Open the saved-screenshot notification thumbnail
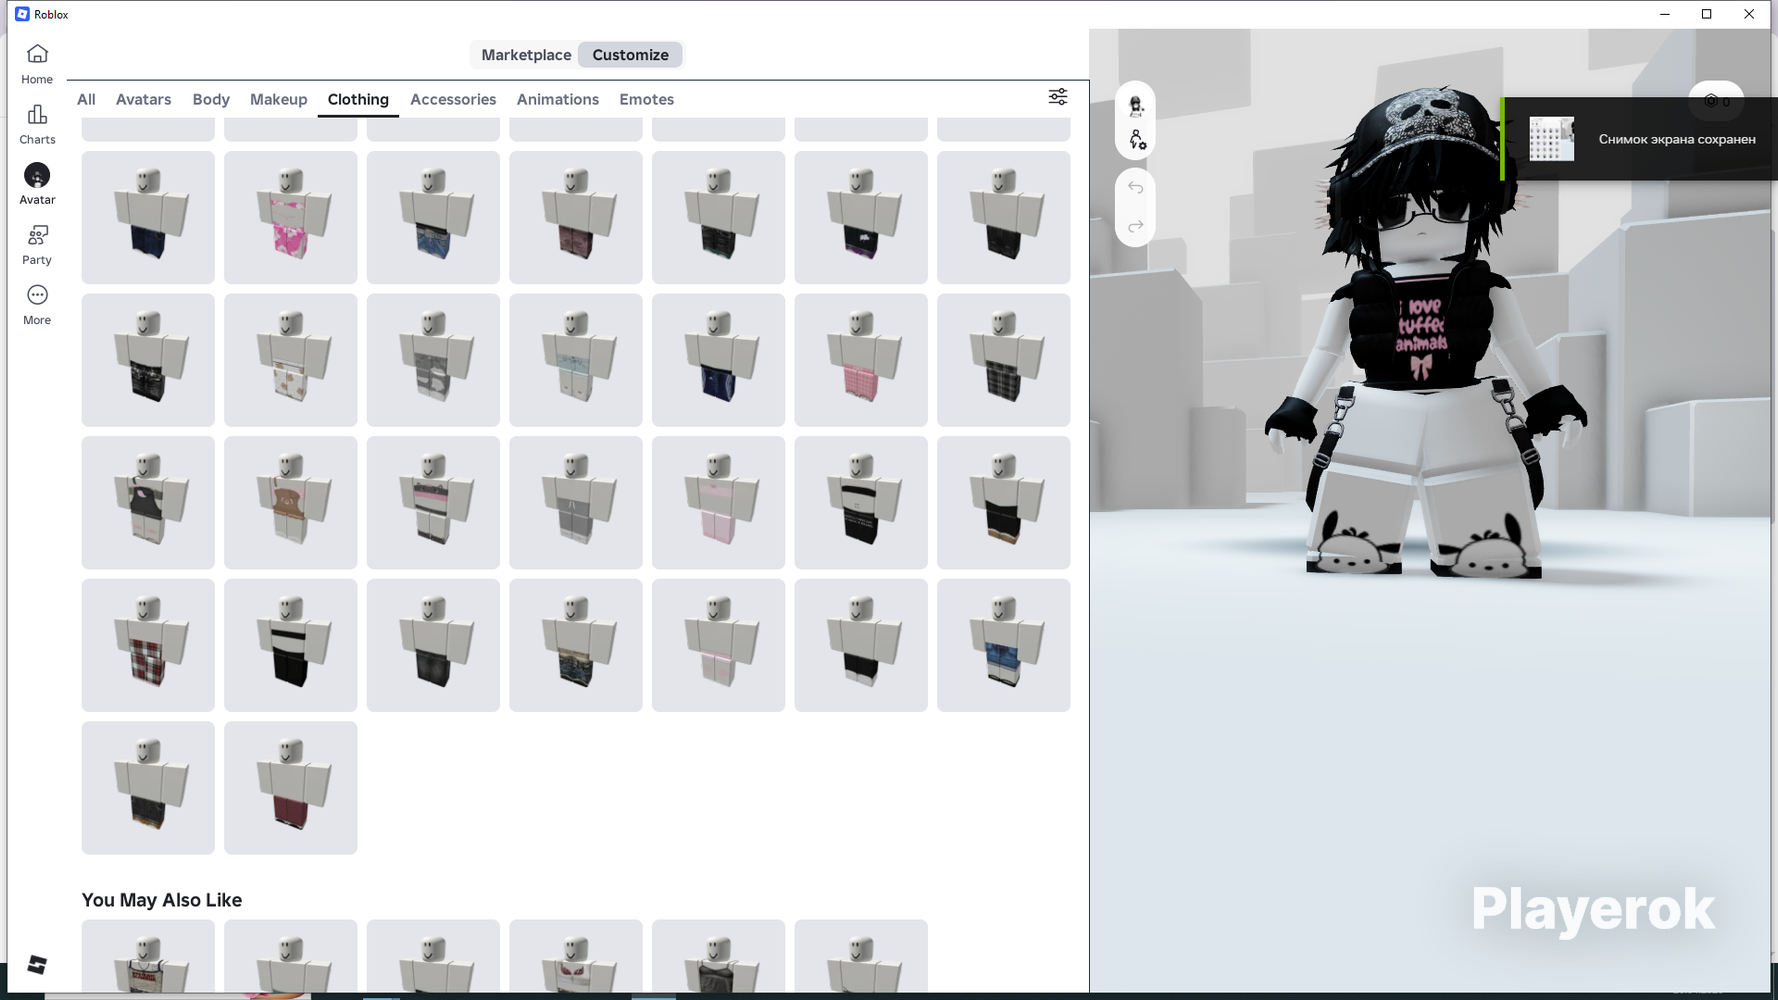The width and height of the screenshot is (1778, 1000). coord(1551,139)
